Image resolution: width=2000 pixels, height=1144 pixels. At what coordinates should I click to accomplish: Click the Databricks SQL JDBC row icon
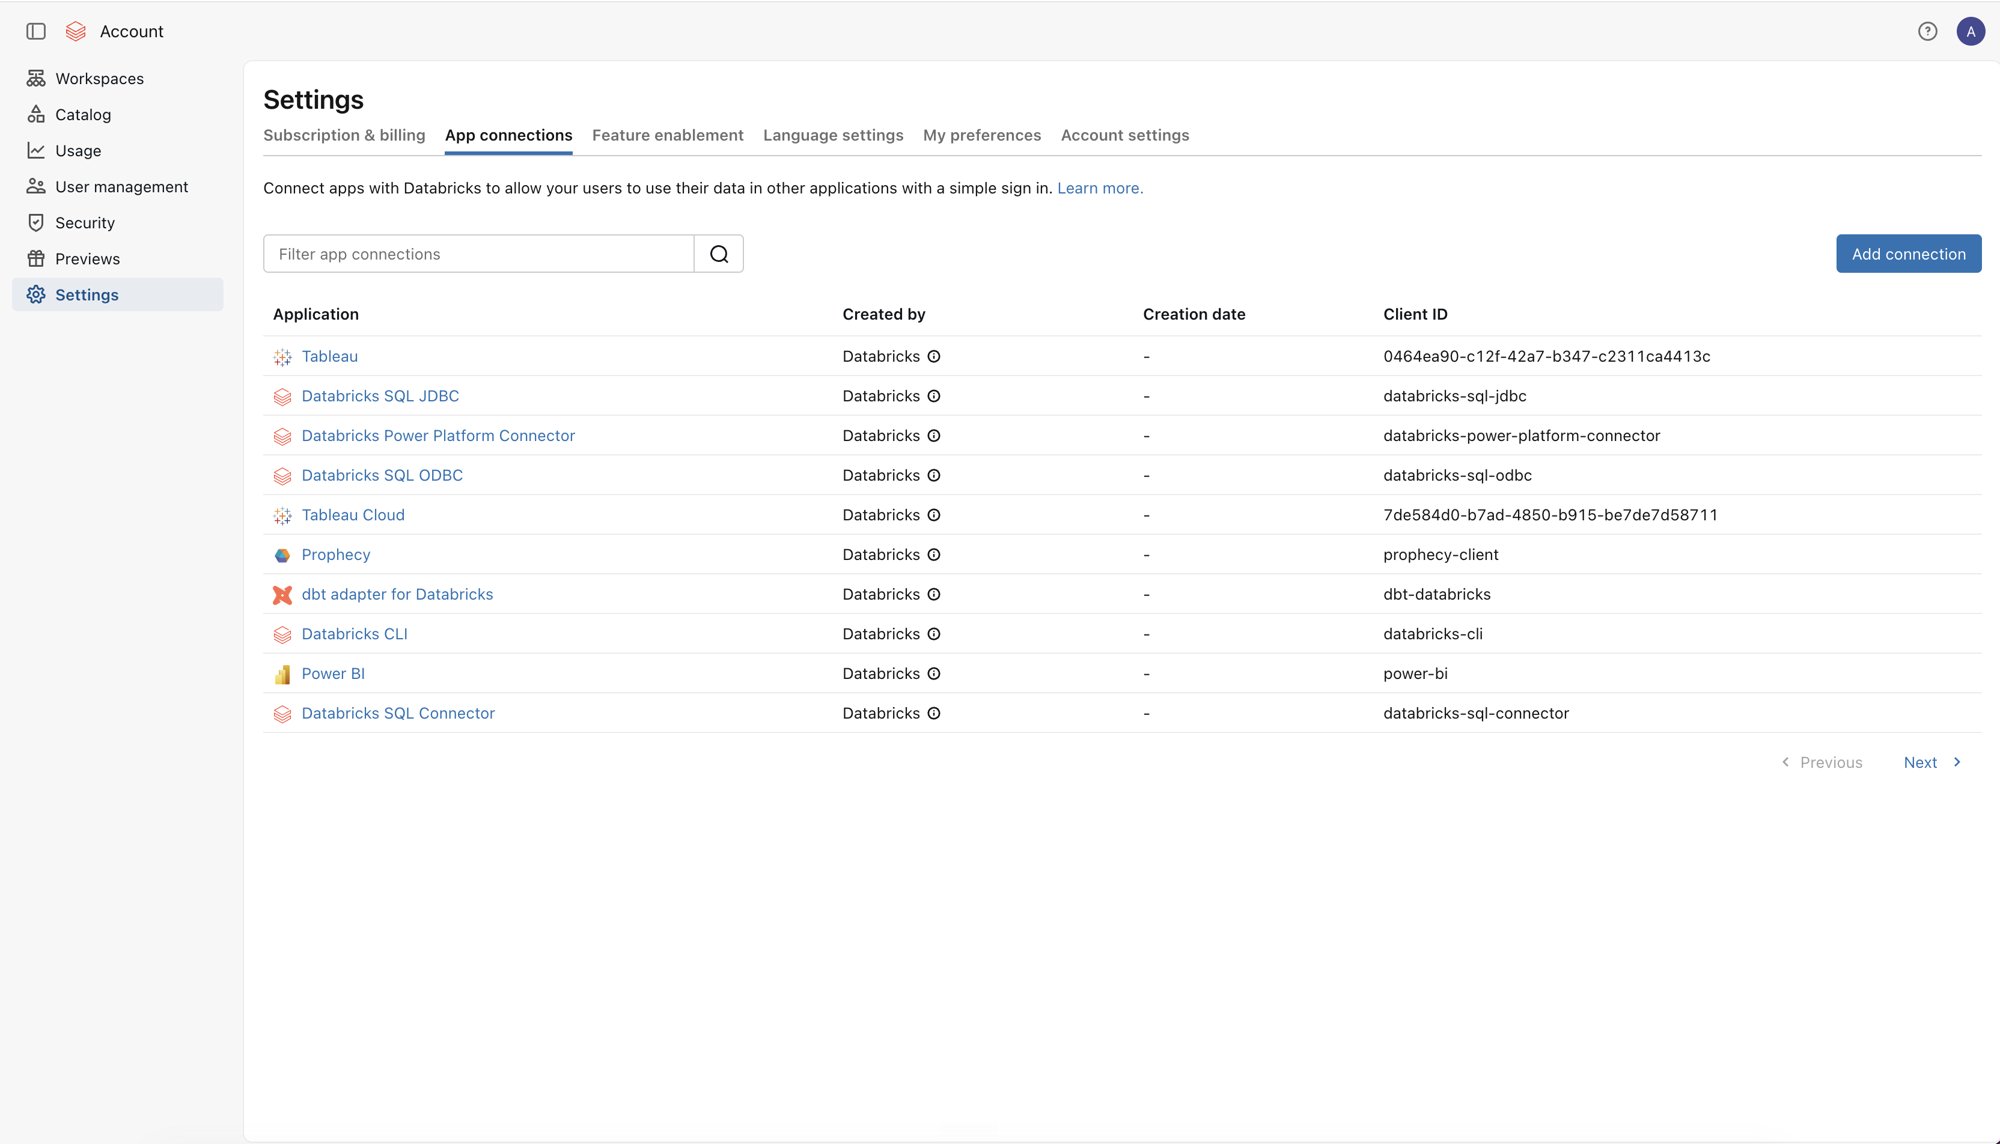pyautogui.click(x=283, y=397)
